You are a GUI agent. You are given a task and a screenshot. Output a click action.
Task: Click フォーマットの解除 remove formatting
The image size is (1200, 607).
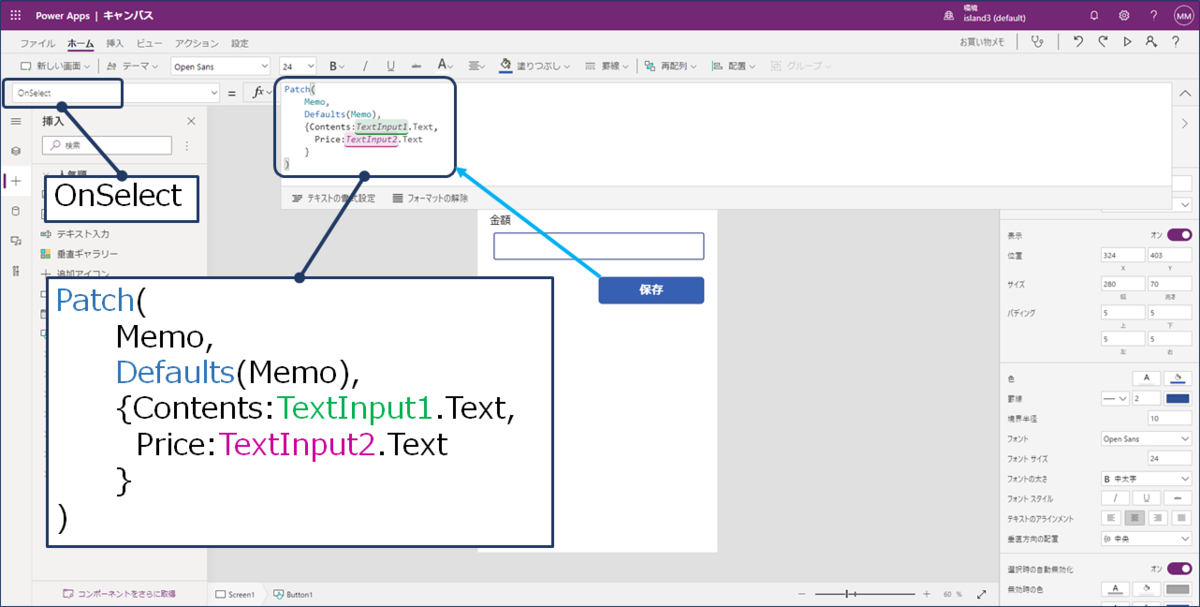pyautogui.click(x=430, y=198)
